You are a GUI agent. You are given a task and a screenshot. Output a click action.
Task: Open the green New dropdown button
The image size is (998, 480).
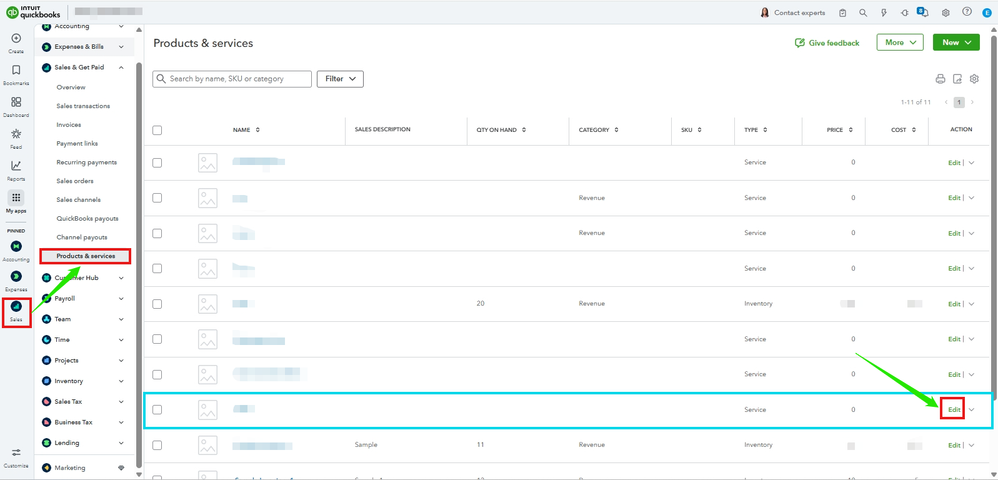pos(956,42)
